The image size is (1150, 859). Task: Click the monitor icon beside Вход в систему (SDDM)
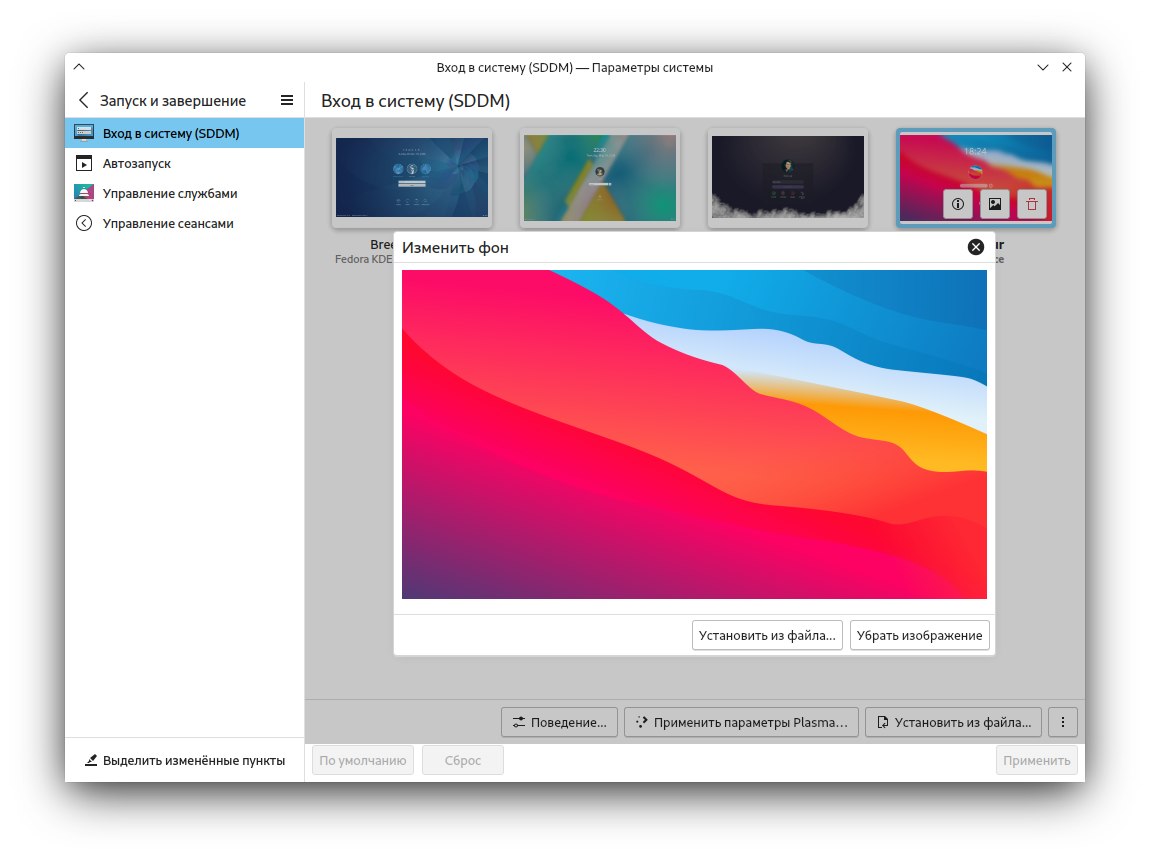coord(84,134)
